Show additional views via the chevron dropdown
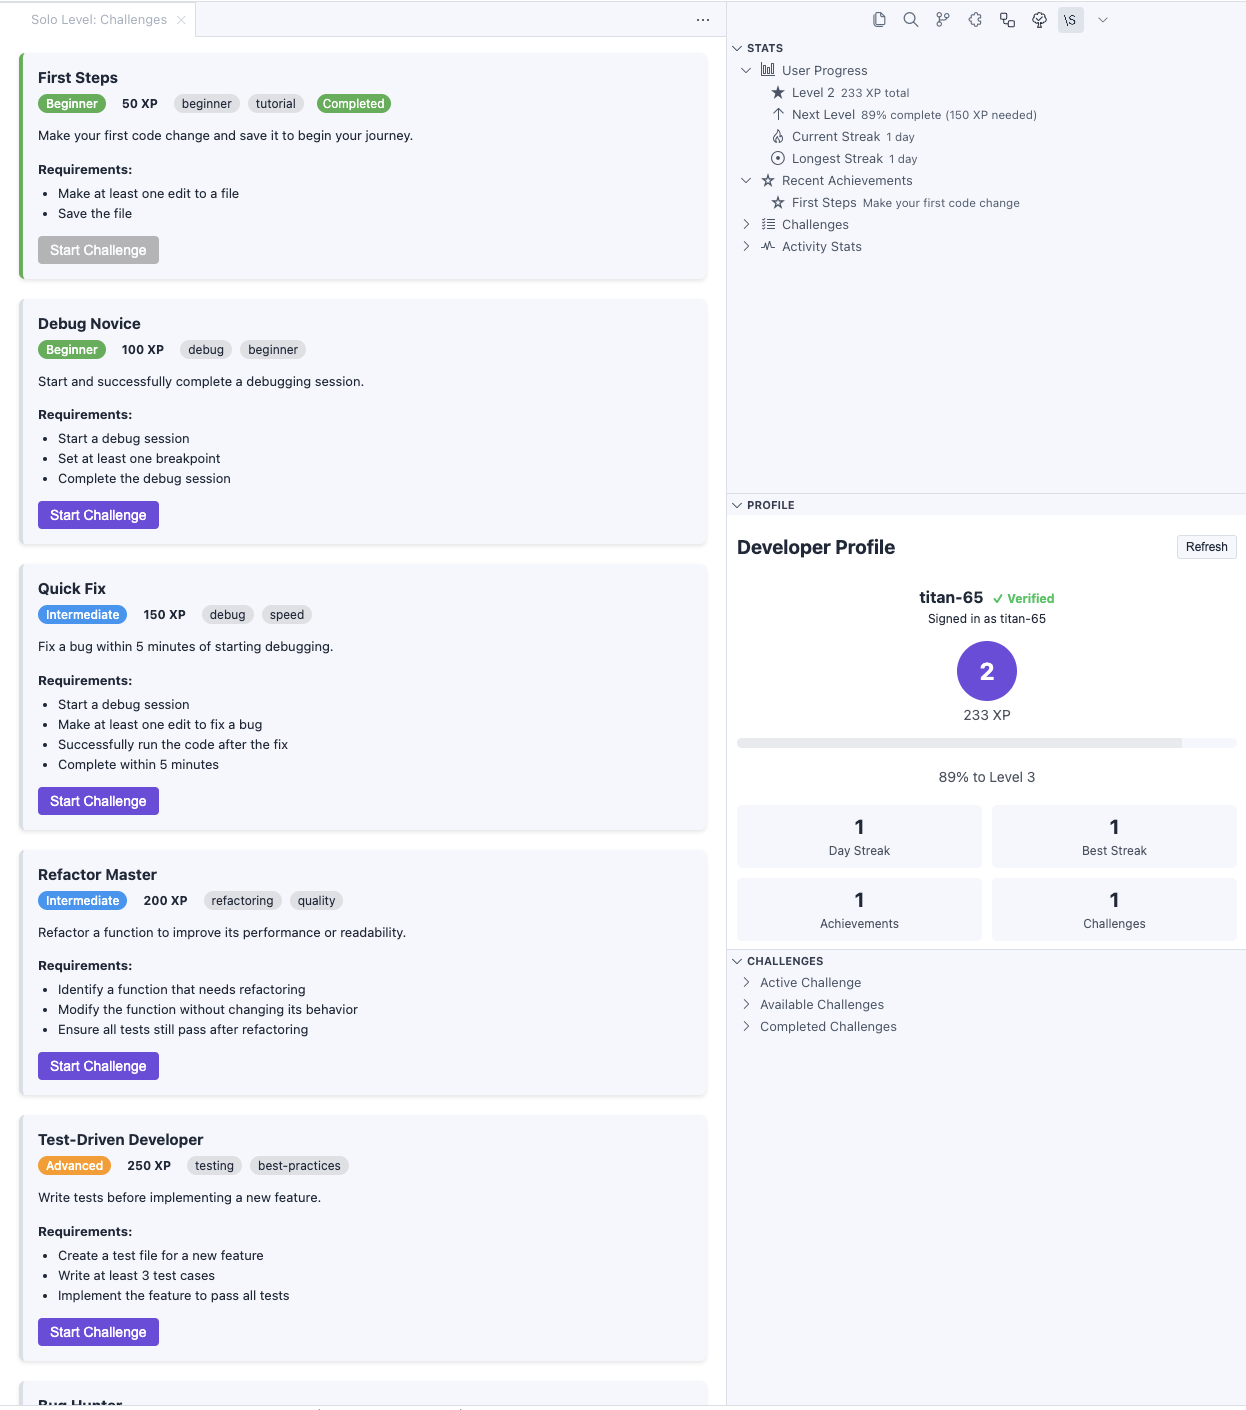 [x=1103, y=20]
